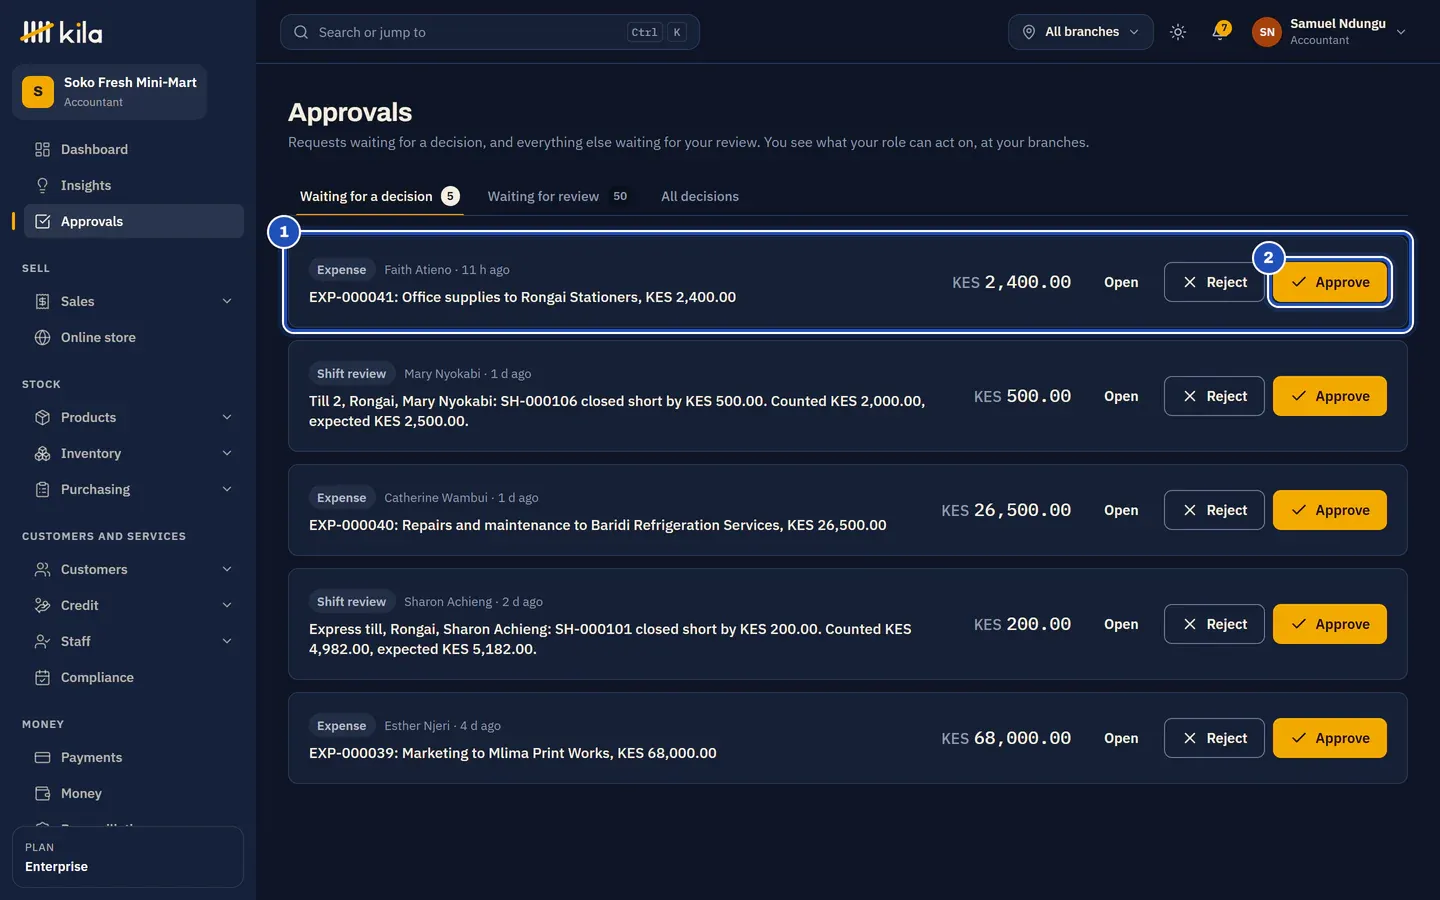
Task: Approve Mary Nyokabi shift review
Action: [x=1330, y=396]
